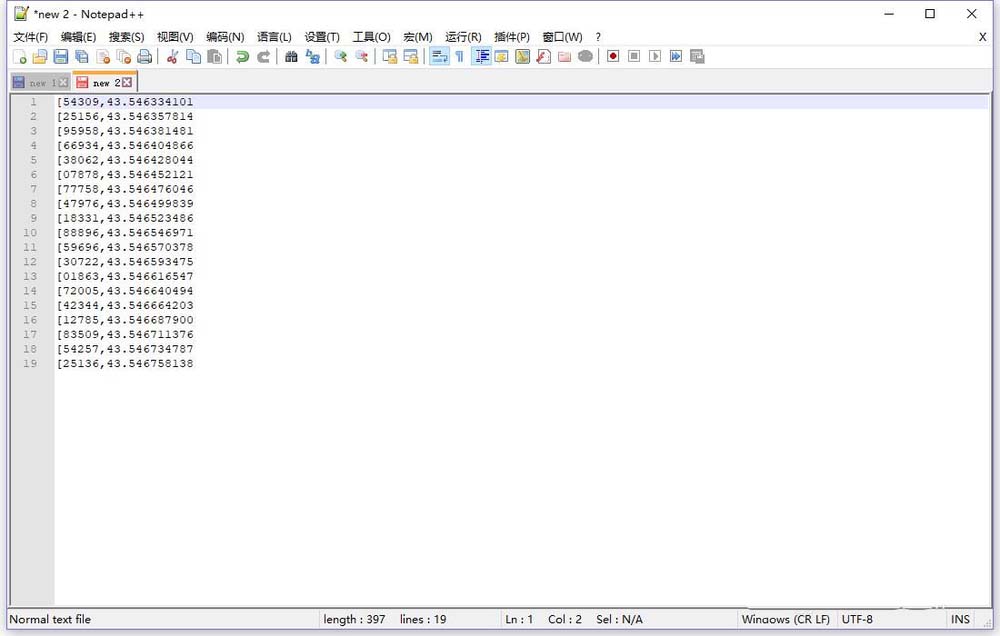This screenshot has width=1000, height=636.
Task: Click Save Recorded Macro toolbar icon
Action: (697, 57)
